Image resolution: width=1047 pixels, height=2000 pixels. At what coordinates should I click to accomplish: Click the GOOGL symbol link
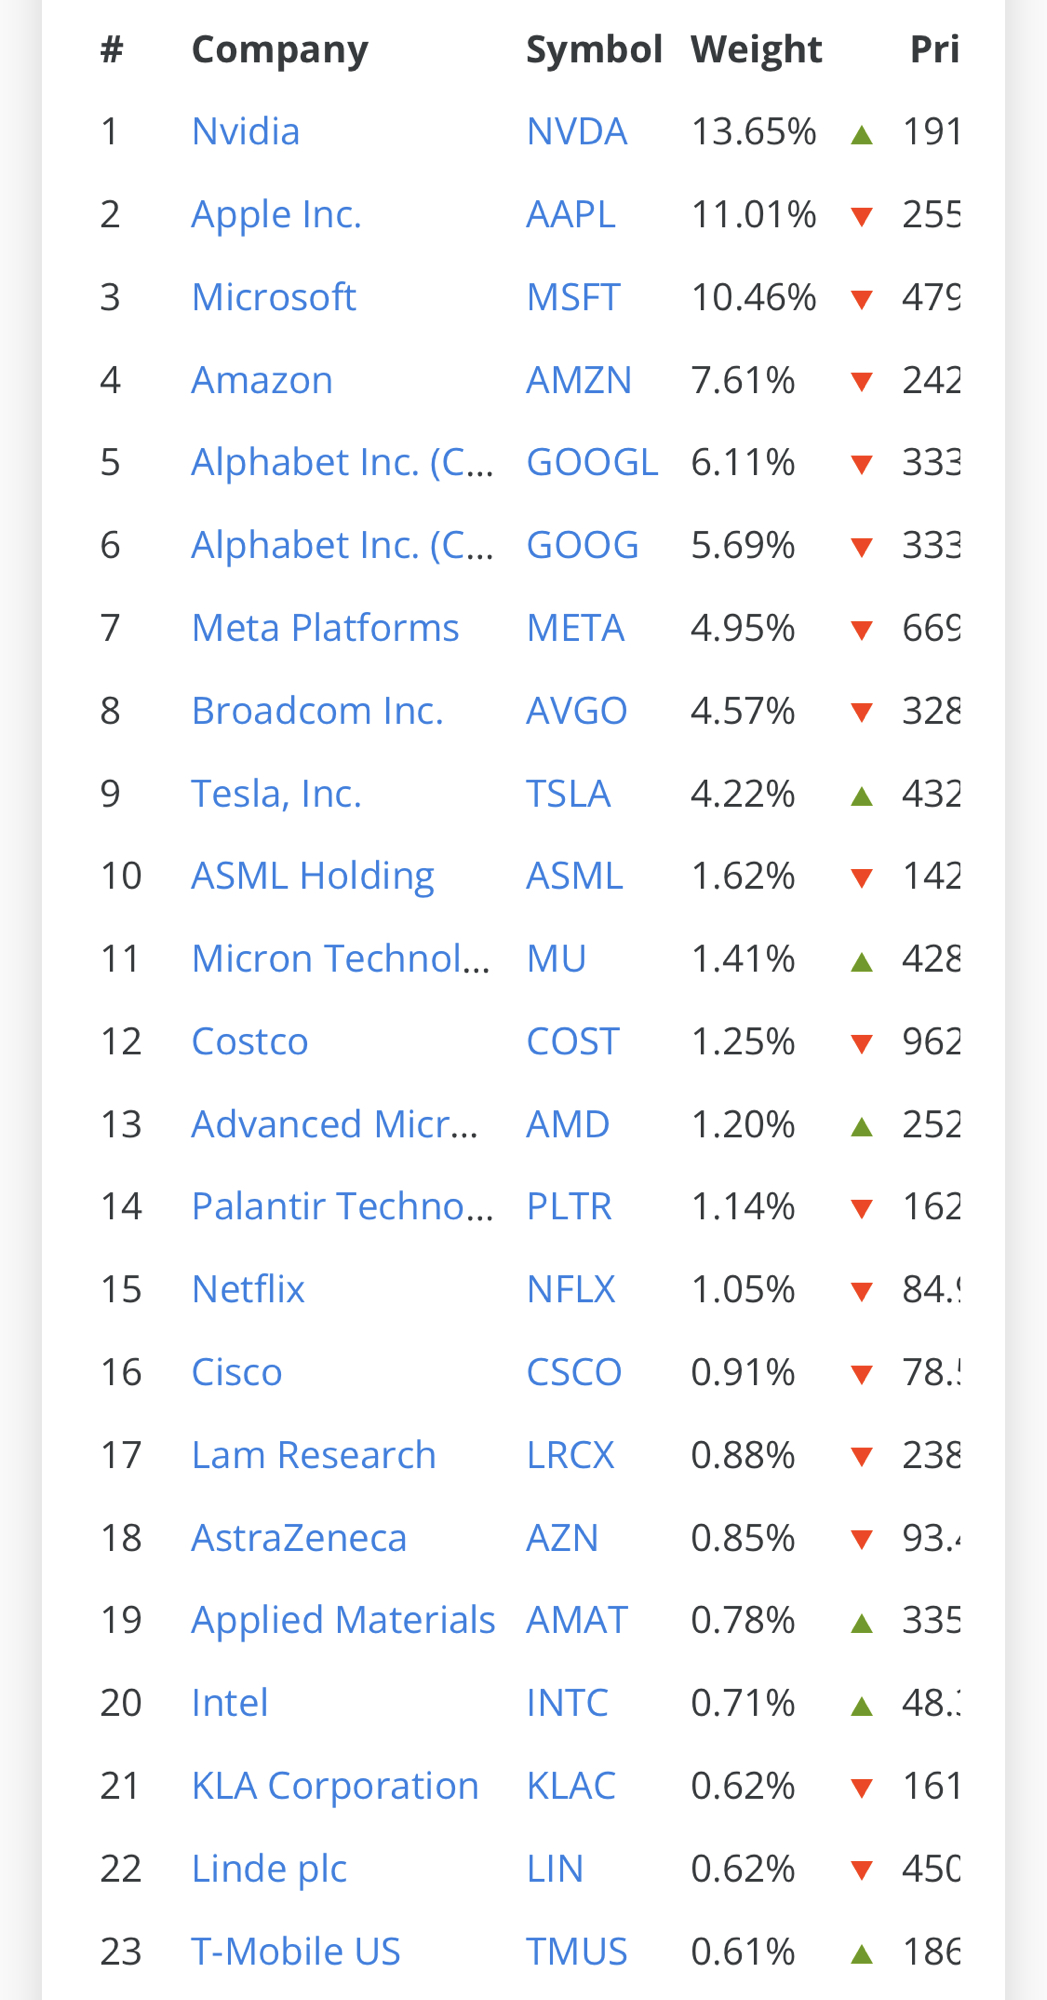tap(592, 463)
